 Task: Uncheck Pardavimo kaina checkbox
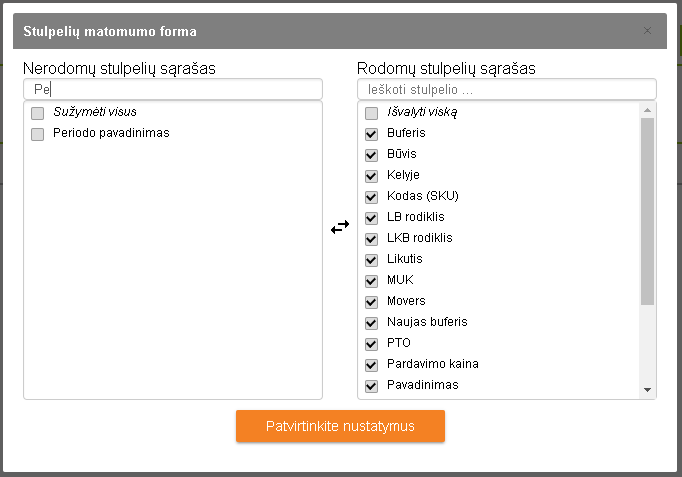coord(372,365)
